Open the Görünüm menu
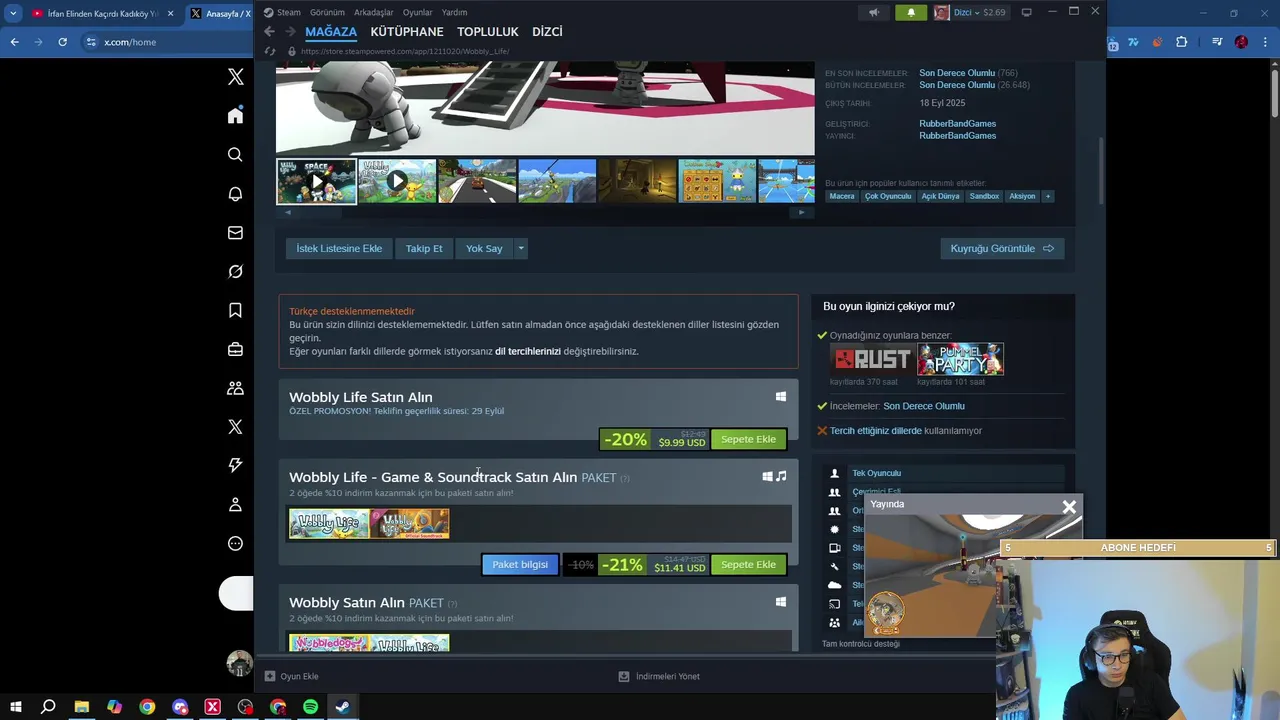 (x=327, y=12)
